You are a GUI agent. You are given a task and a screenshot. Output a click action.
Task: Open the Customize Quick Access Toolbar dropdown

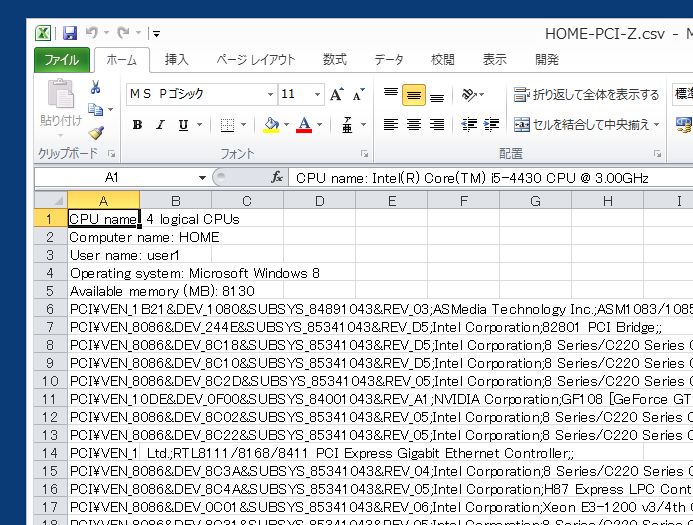[156, 33]
